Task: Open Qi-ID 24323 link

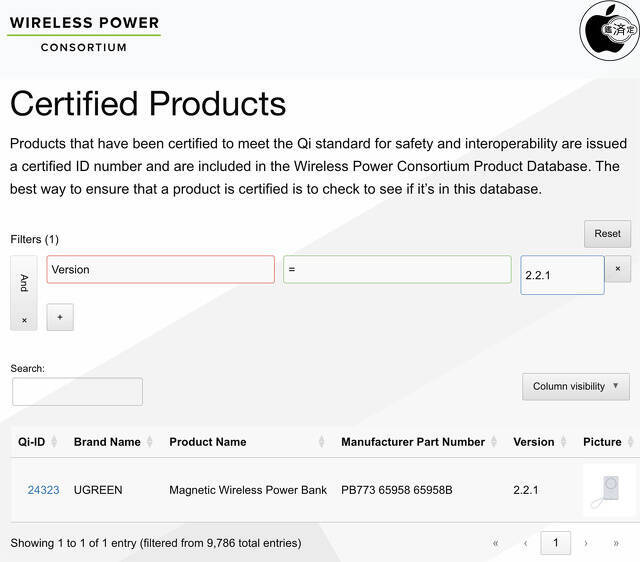Action: tap(43, 490)
